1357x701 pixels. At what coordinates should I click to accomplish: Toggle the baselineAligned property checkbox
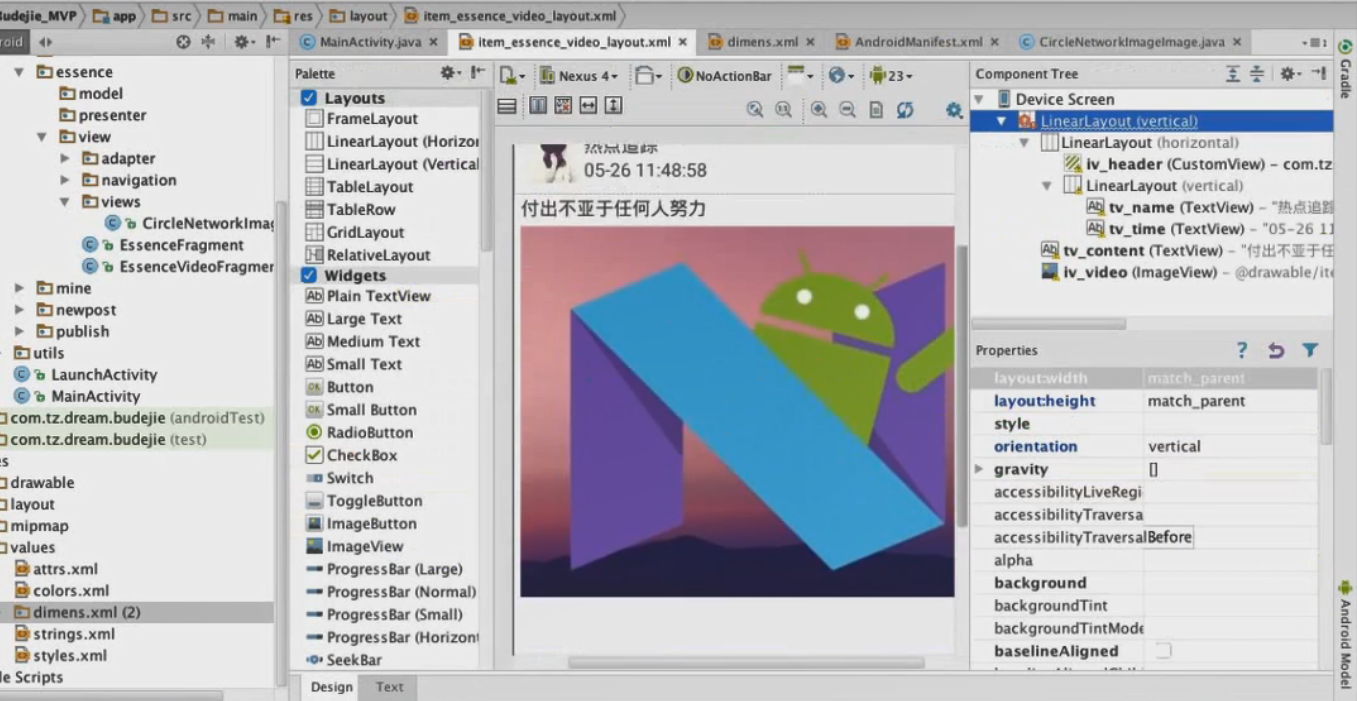coord(1163,651)
